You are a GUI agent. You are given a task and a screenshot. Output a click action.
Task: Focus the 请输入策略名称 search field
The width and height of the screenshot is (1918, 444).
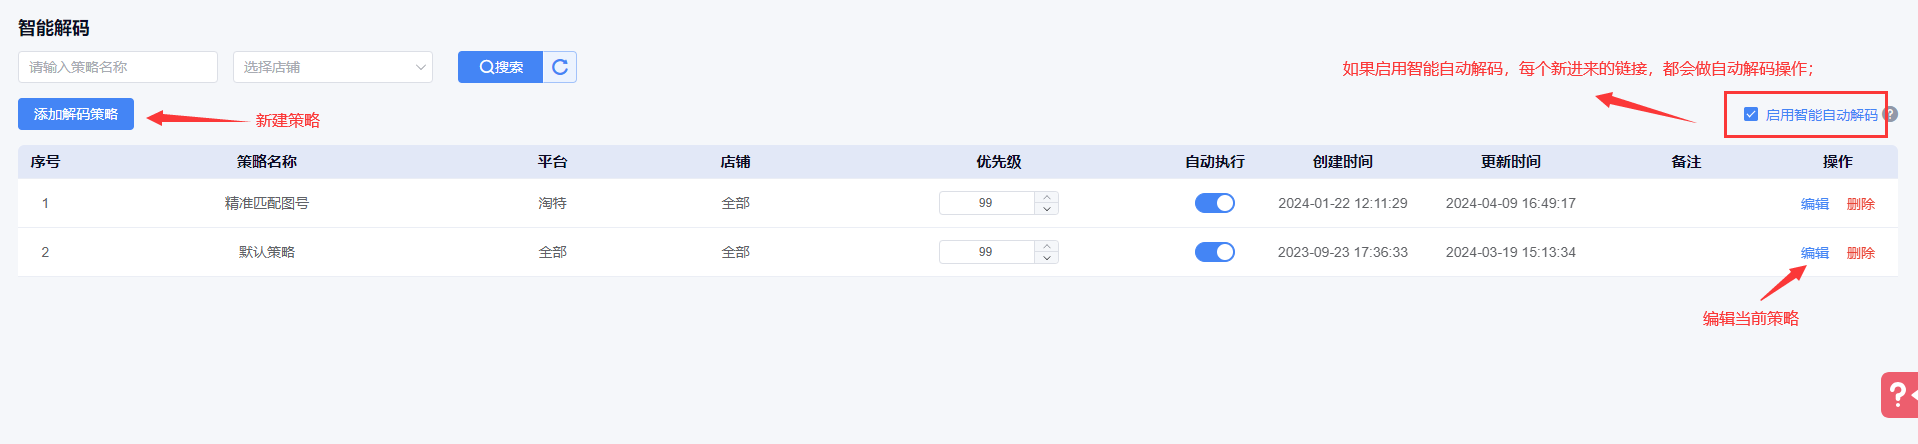pyautogui.click(x=118, y=67)
